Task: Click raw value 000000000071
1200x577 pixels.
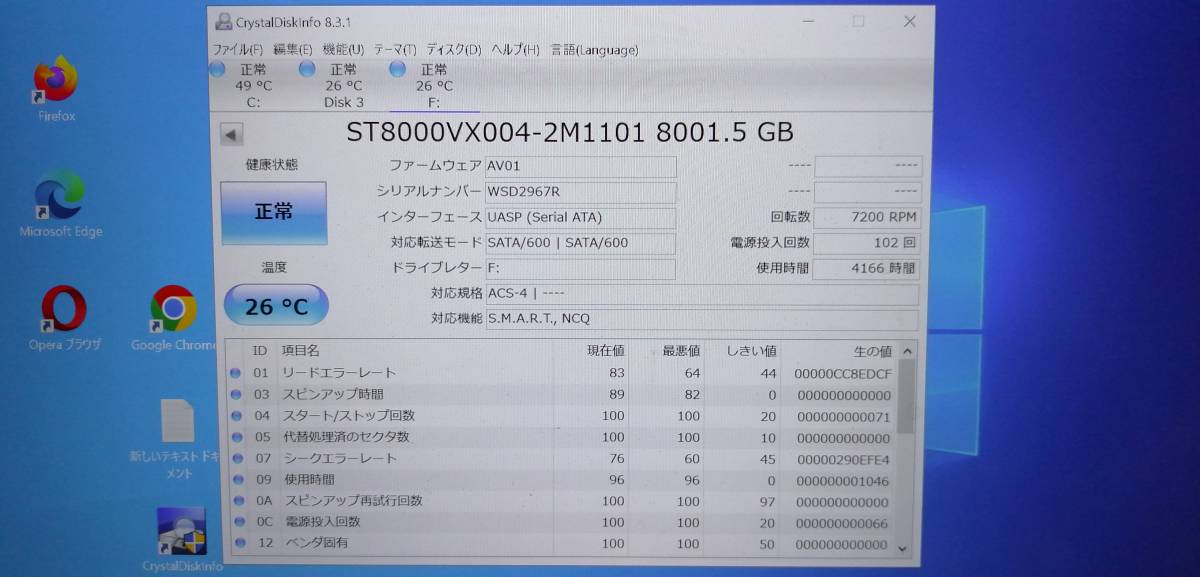Action: tap(841, 416)
